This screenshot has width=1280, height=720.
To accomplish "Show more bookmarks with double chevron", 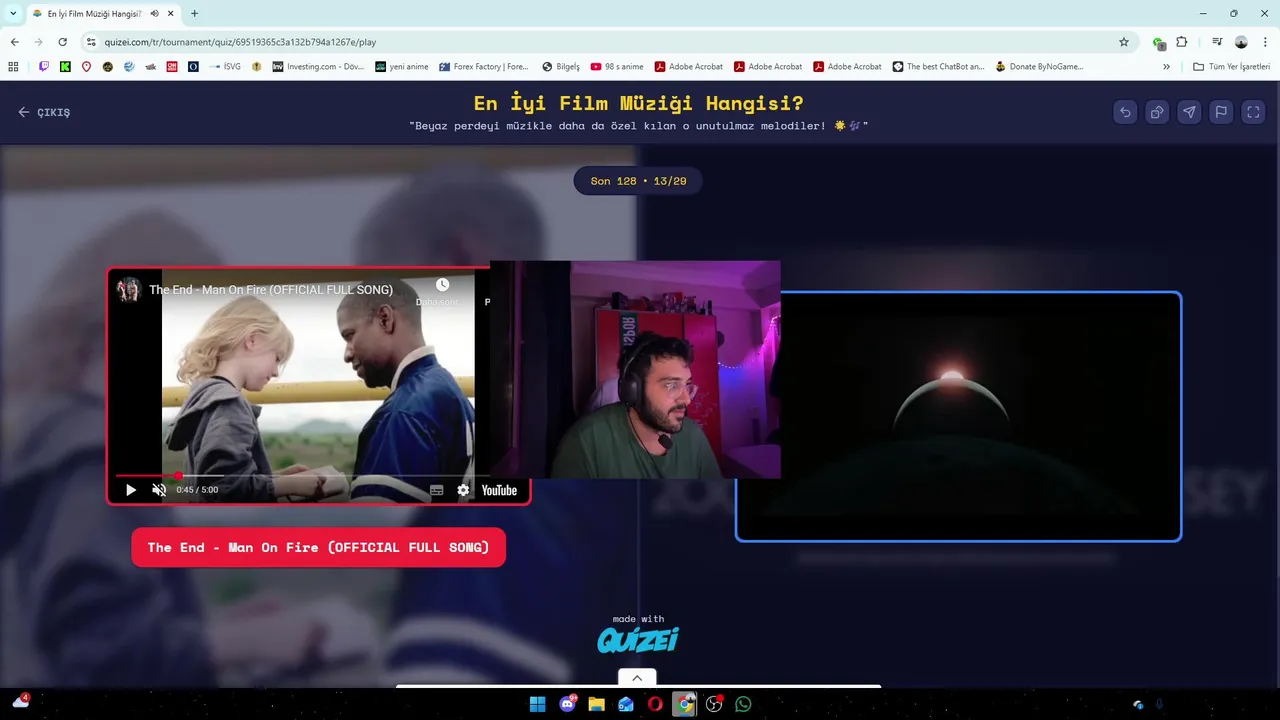I will [x=1166, y=67].
